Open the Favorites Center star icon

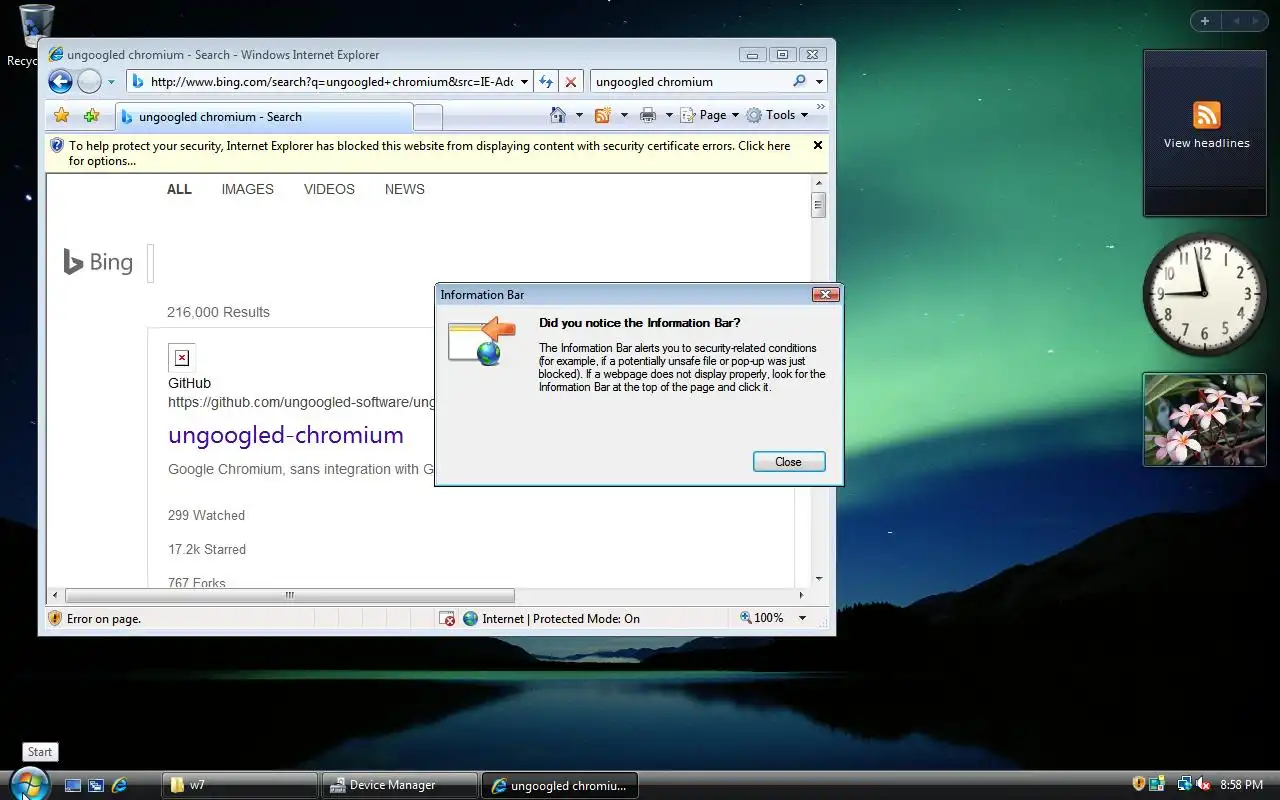(62, 116)
